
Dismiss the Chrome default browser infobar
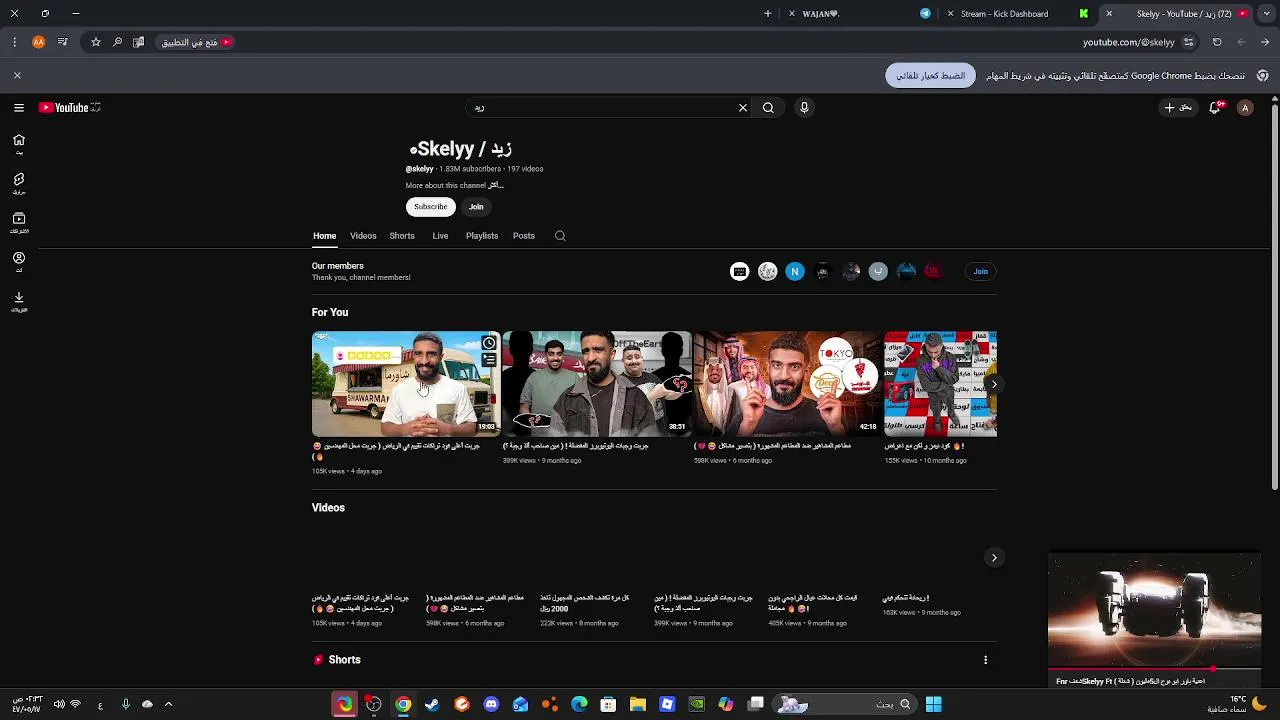pyautogui.click(x=17, y=75)
